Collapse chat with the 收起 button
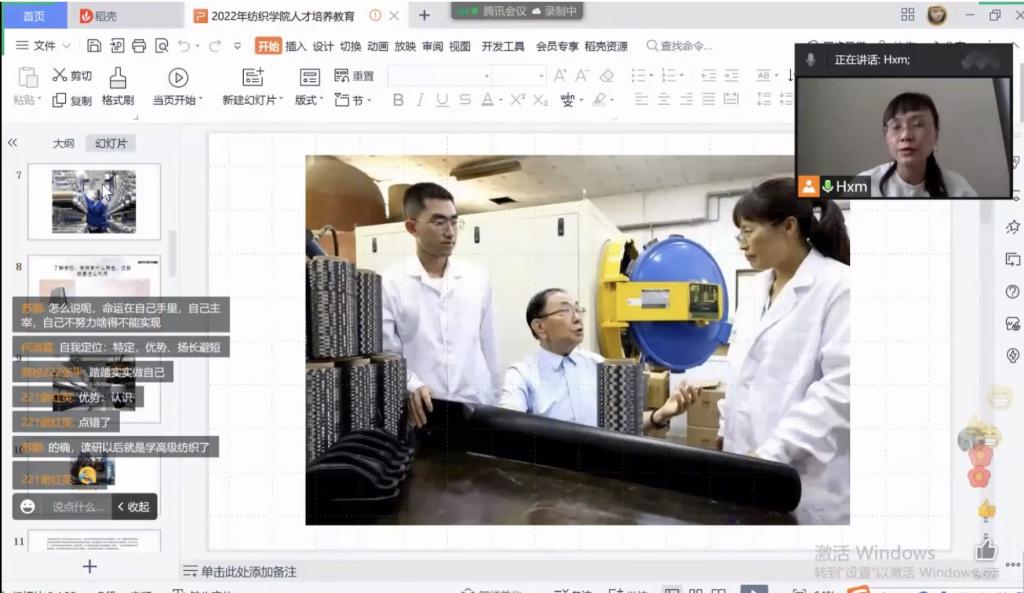Viewport: 1024px width, 593px height. coord(134,507)
